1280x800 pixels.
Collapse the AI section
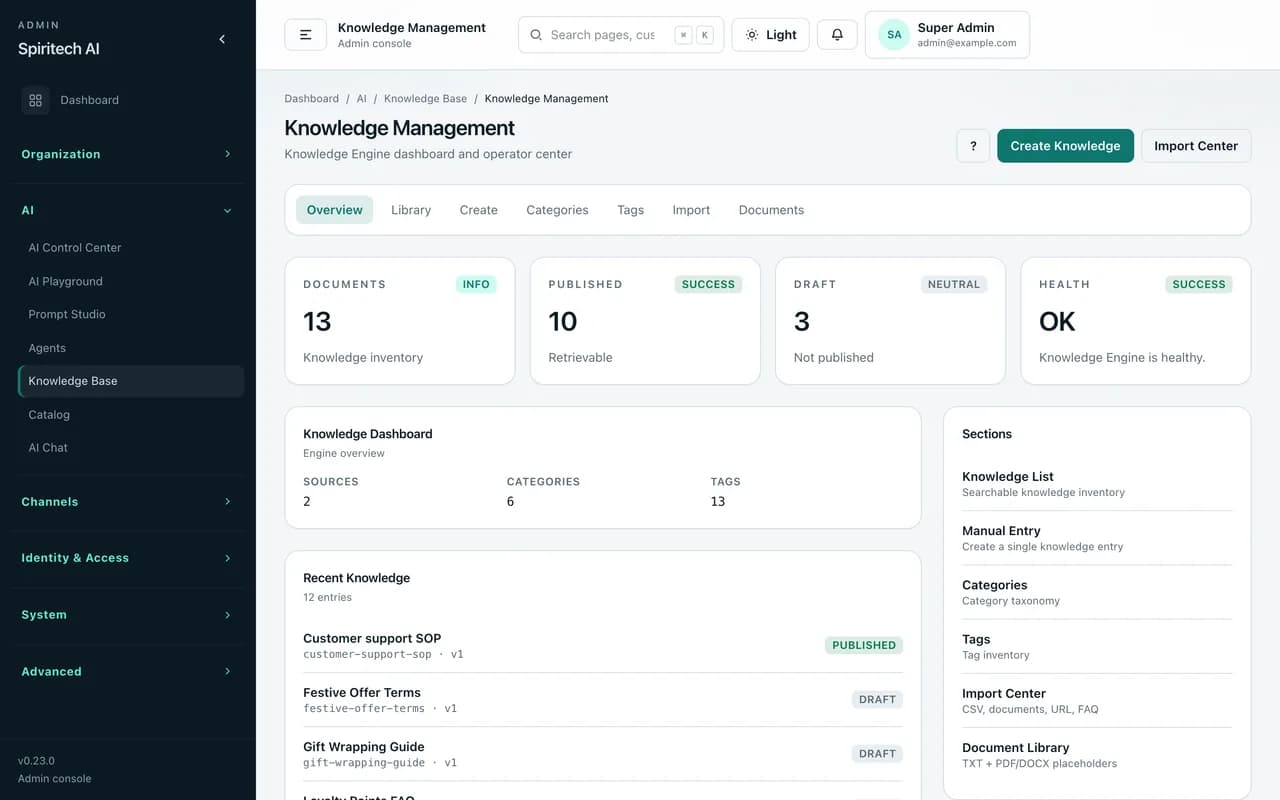pos(128,210)
